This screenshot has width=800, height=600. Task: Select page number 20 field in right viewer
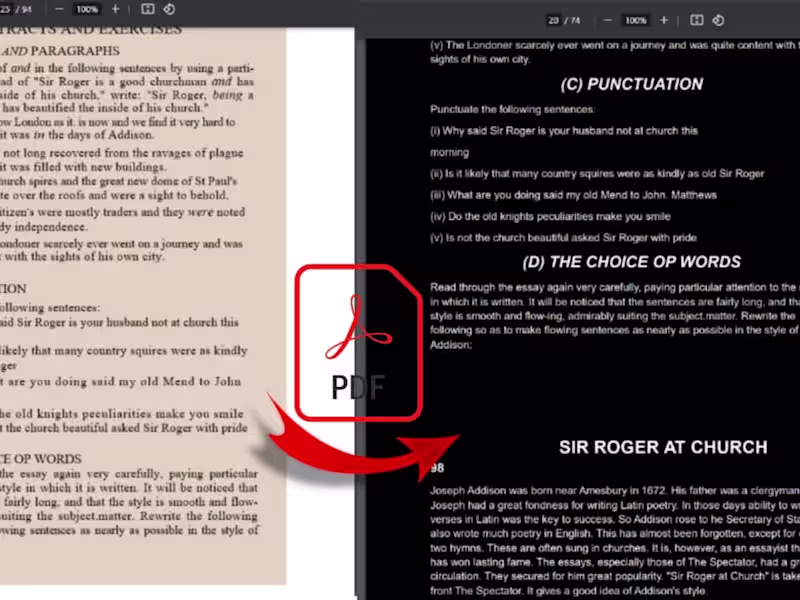point(554,20)
